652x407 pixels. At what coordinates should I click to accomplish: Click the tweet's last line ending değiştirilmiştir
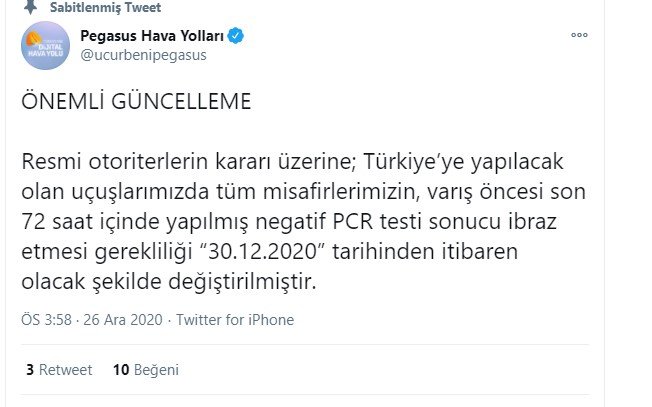169,282
